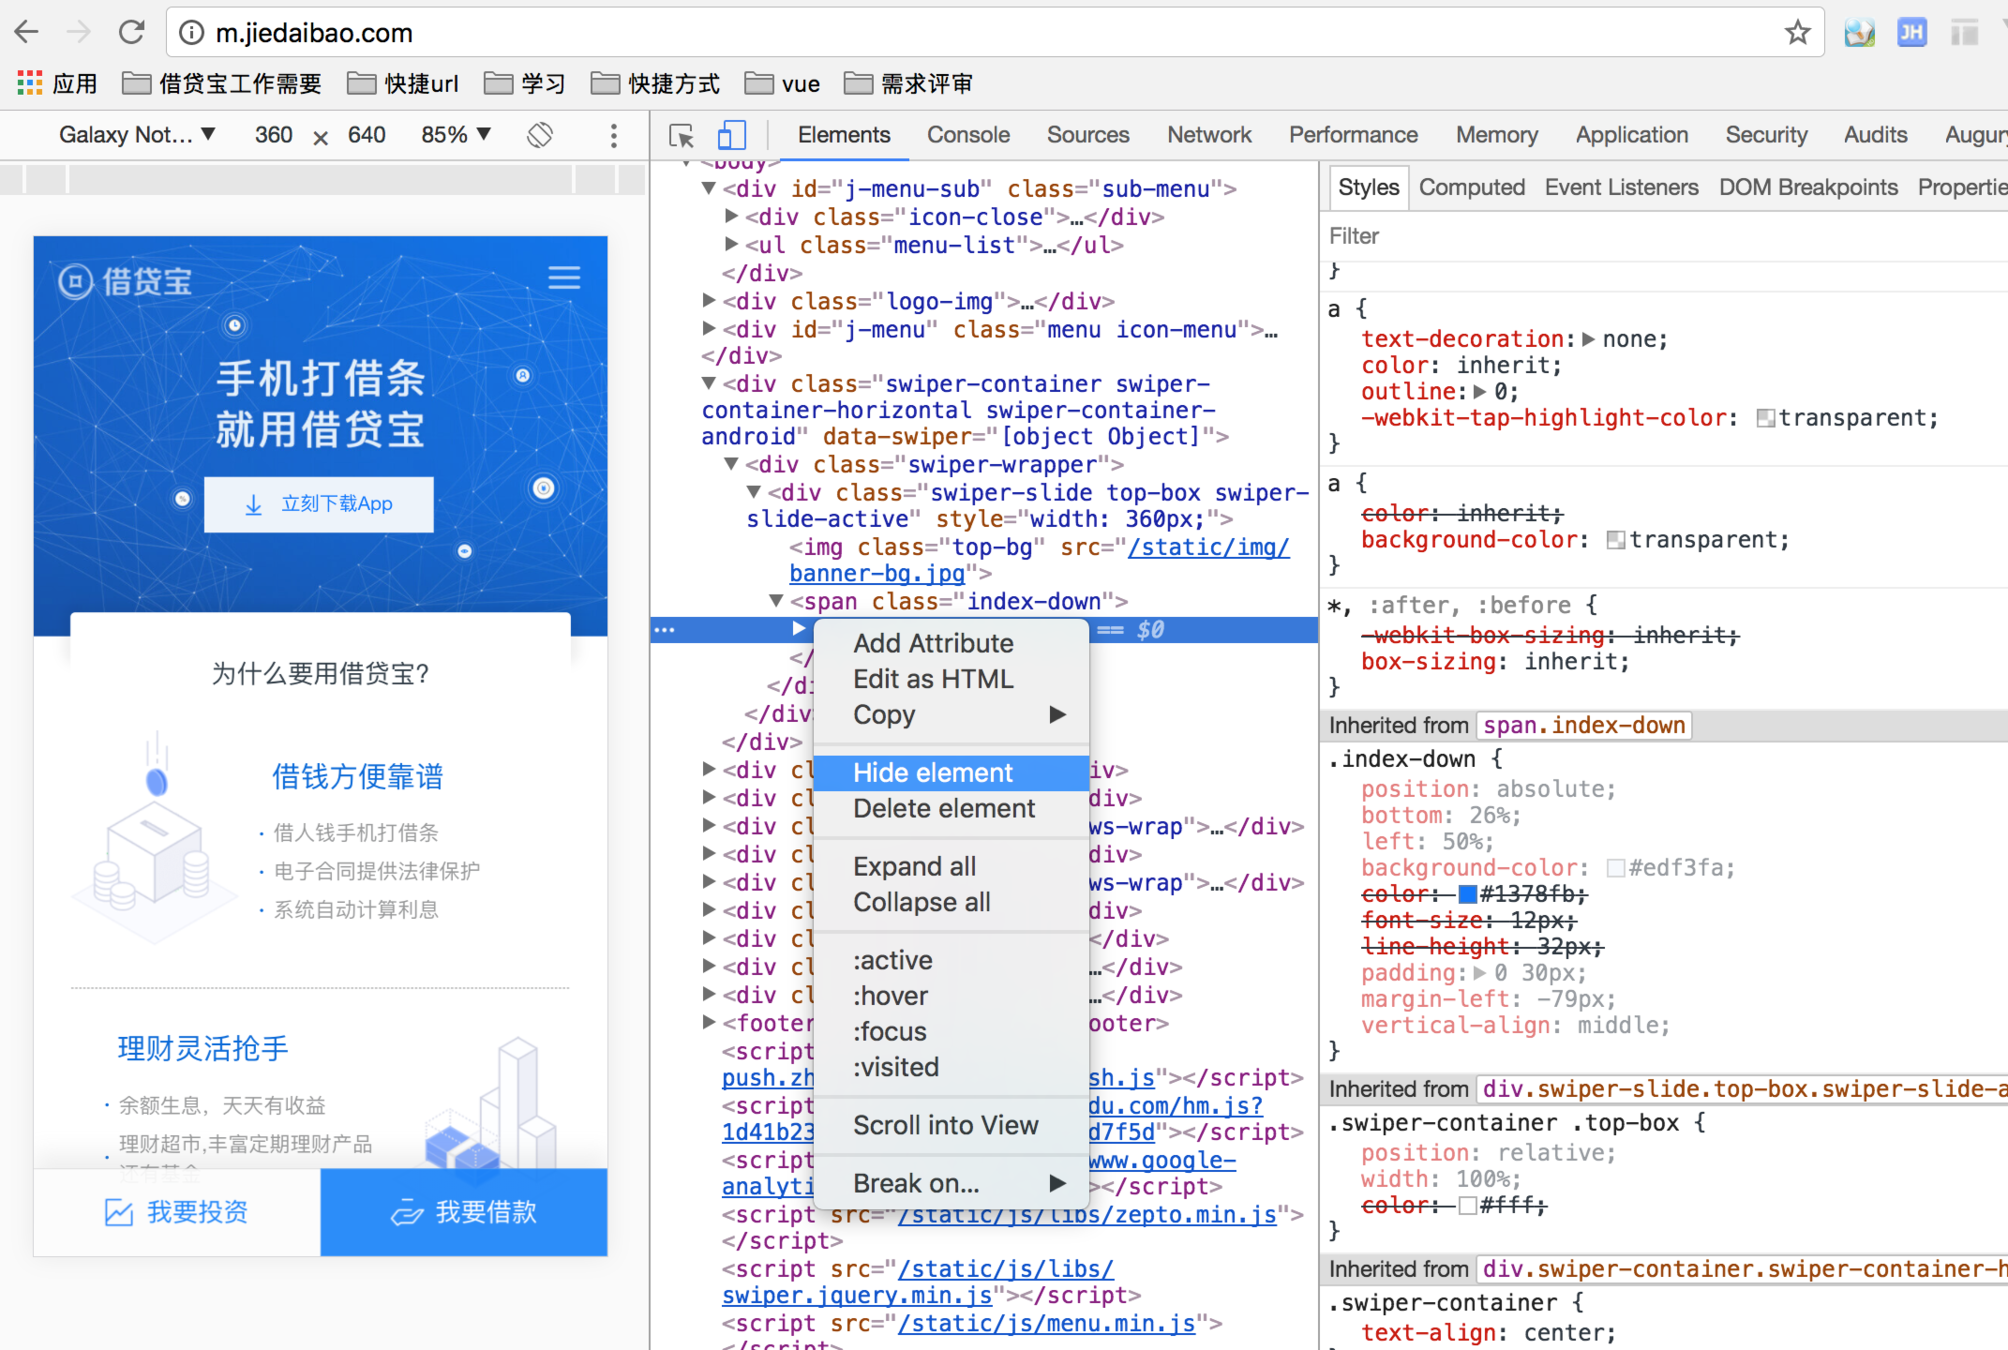Click the inspect element picker icon

click(x=681, y=135)
